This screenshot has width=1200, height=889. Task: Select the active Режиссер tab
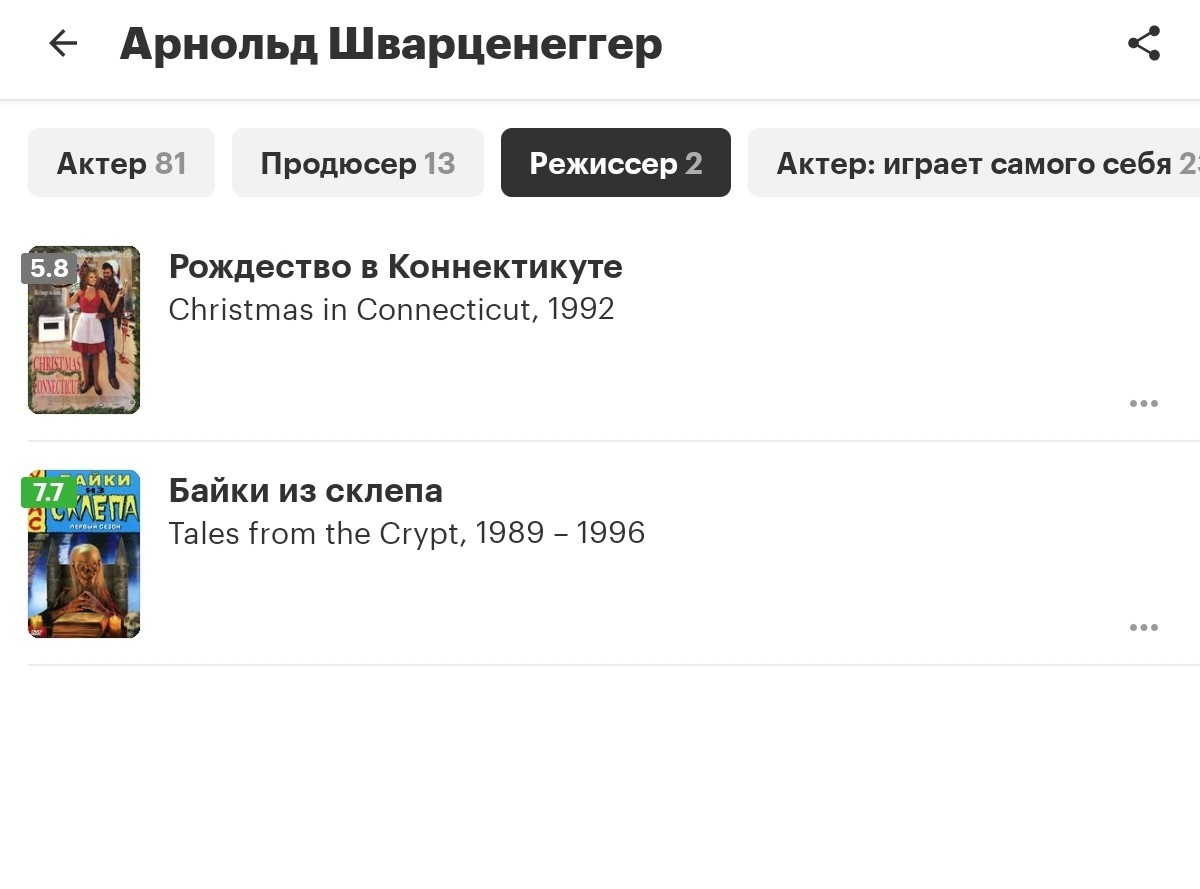(616, 163)
